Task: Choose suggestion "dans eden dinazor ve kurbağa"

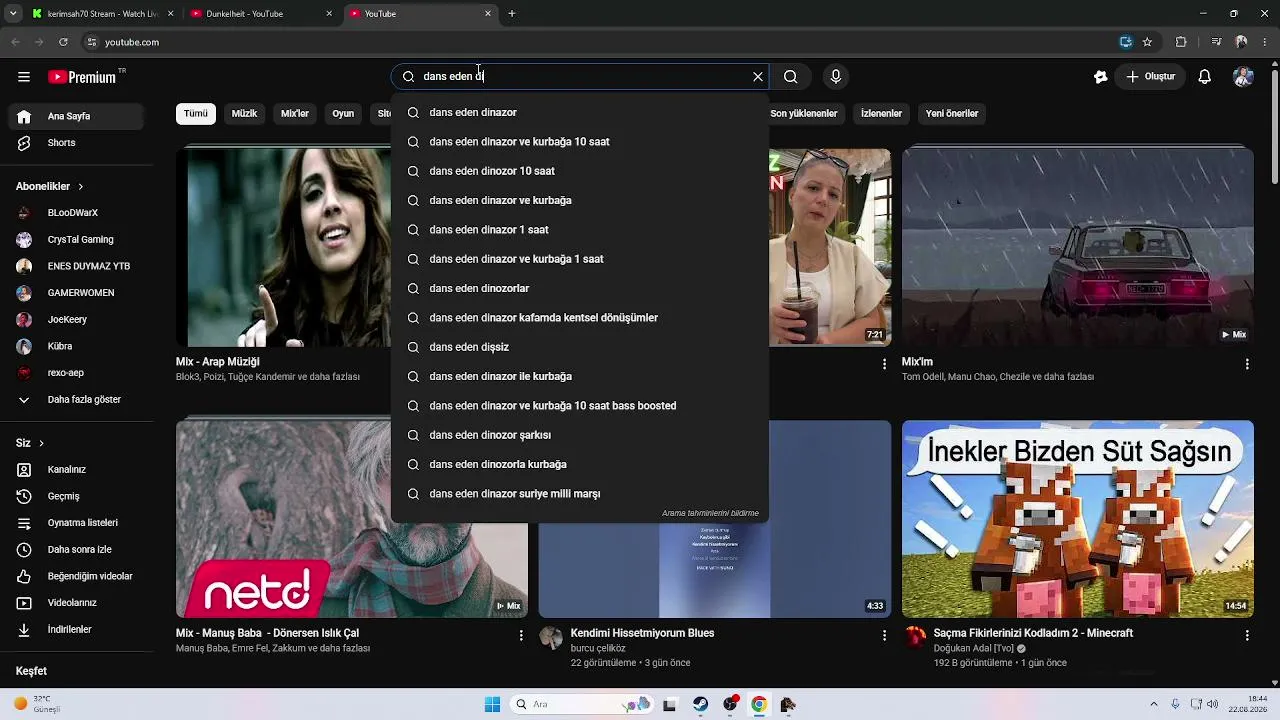Action: click(x=580, y=200)
